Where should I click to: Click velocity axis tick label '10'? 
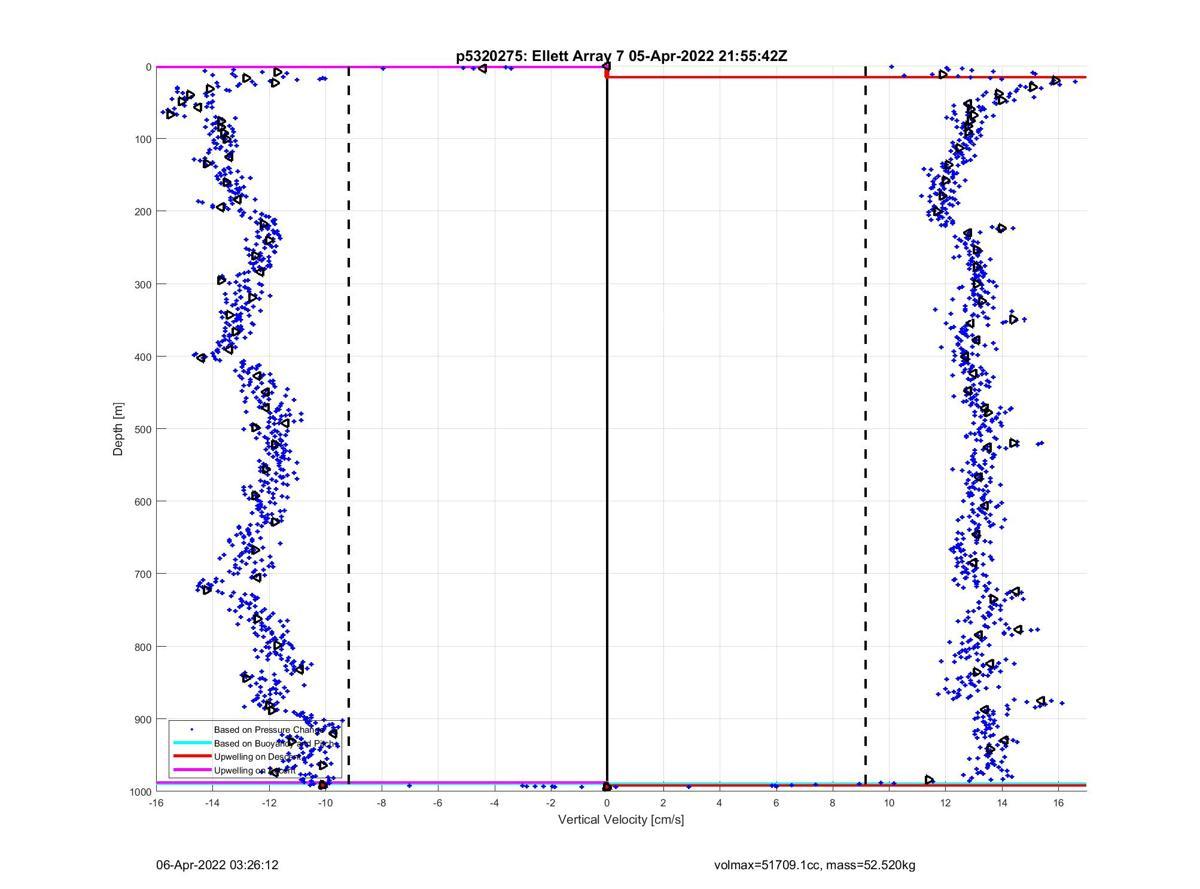[889, 803]
